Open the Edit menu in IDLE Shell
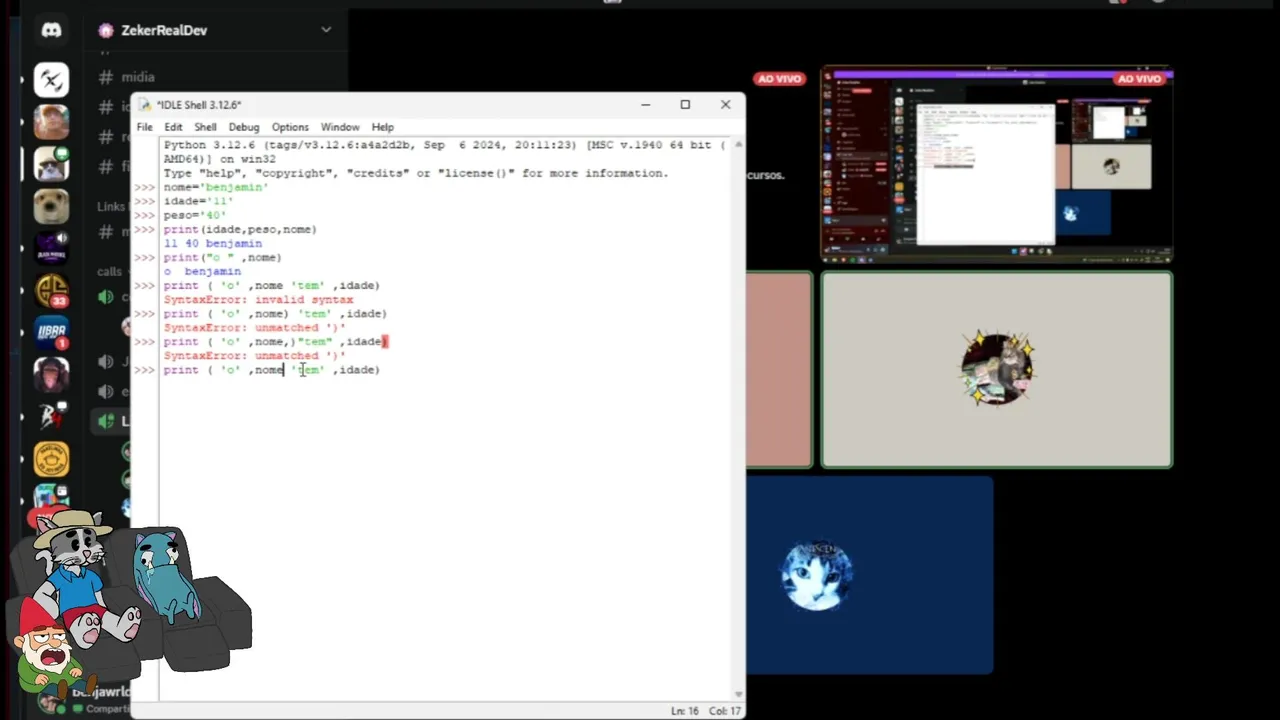Viewport: 1280px width, 720px height. coord(173,127)
